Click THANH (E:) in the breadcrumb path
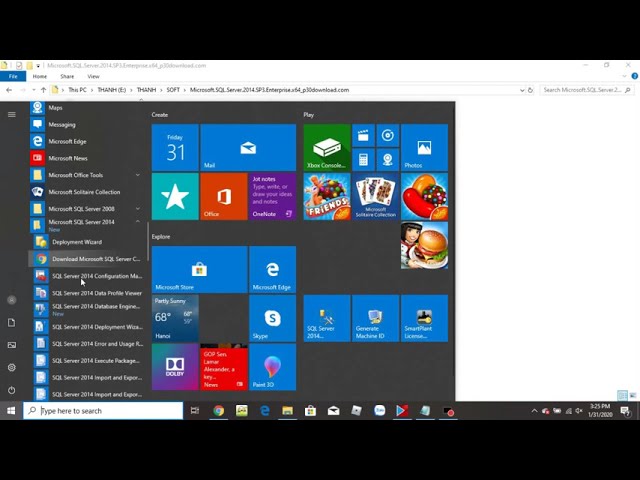The width and height of the screenshot is (640, 480). pyautogui.click(x=111, y=90)
